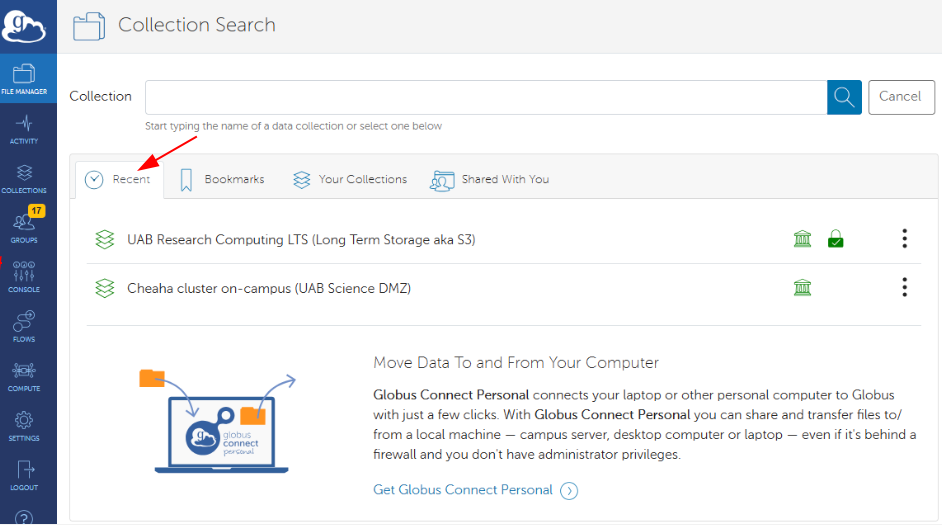Click the Collection search input field
Viewport: 942px width, 525px height.
pyautogui.click(x=485, y=97)
